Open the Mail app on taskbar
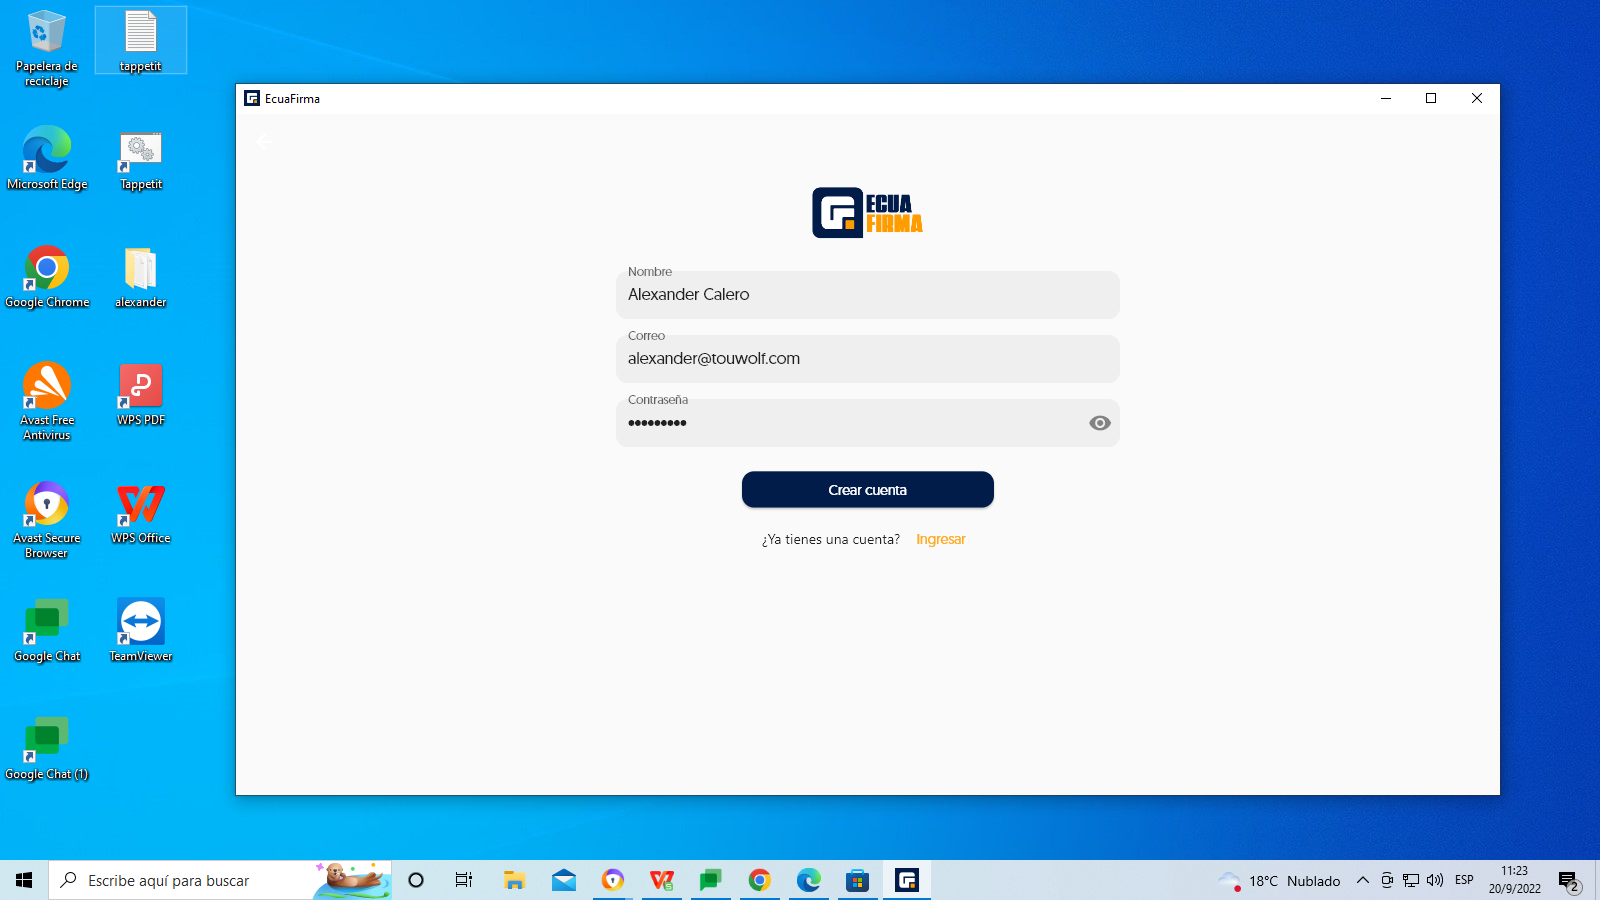1600x900 pixels. click(x=564, y=880)
